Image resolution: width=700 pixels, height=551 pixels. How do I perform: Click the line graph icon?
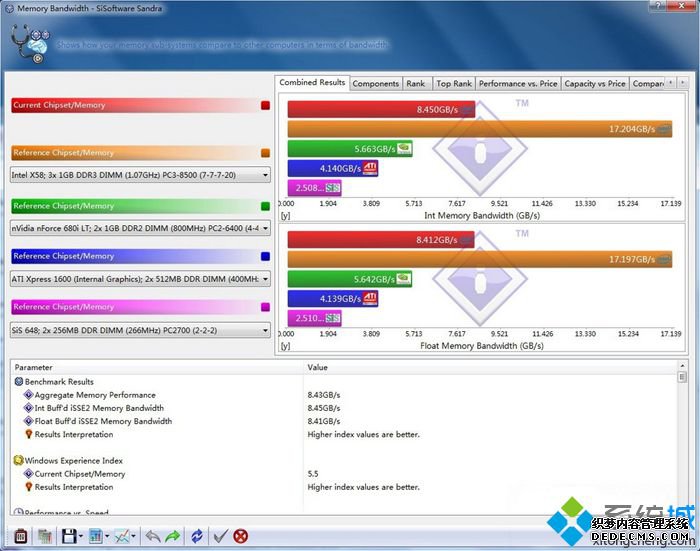point(122,536)
